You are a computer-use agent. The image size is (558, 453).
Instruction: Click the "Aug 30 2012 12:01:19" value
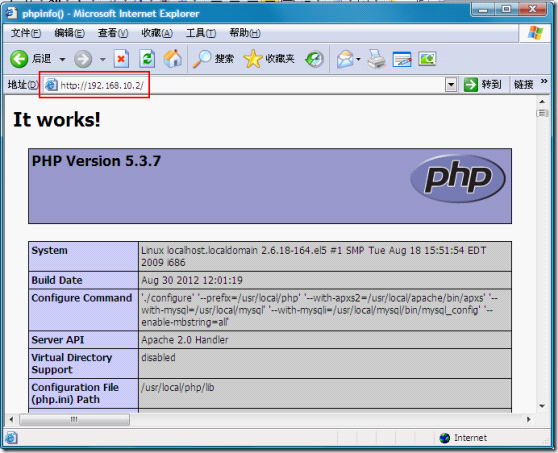192,280
